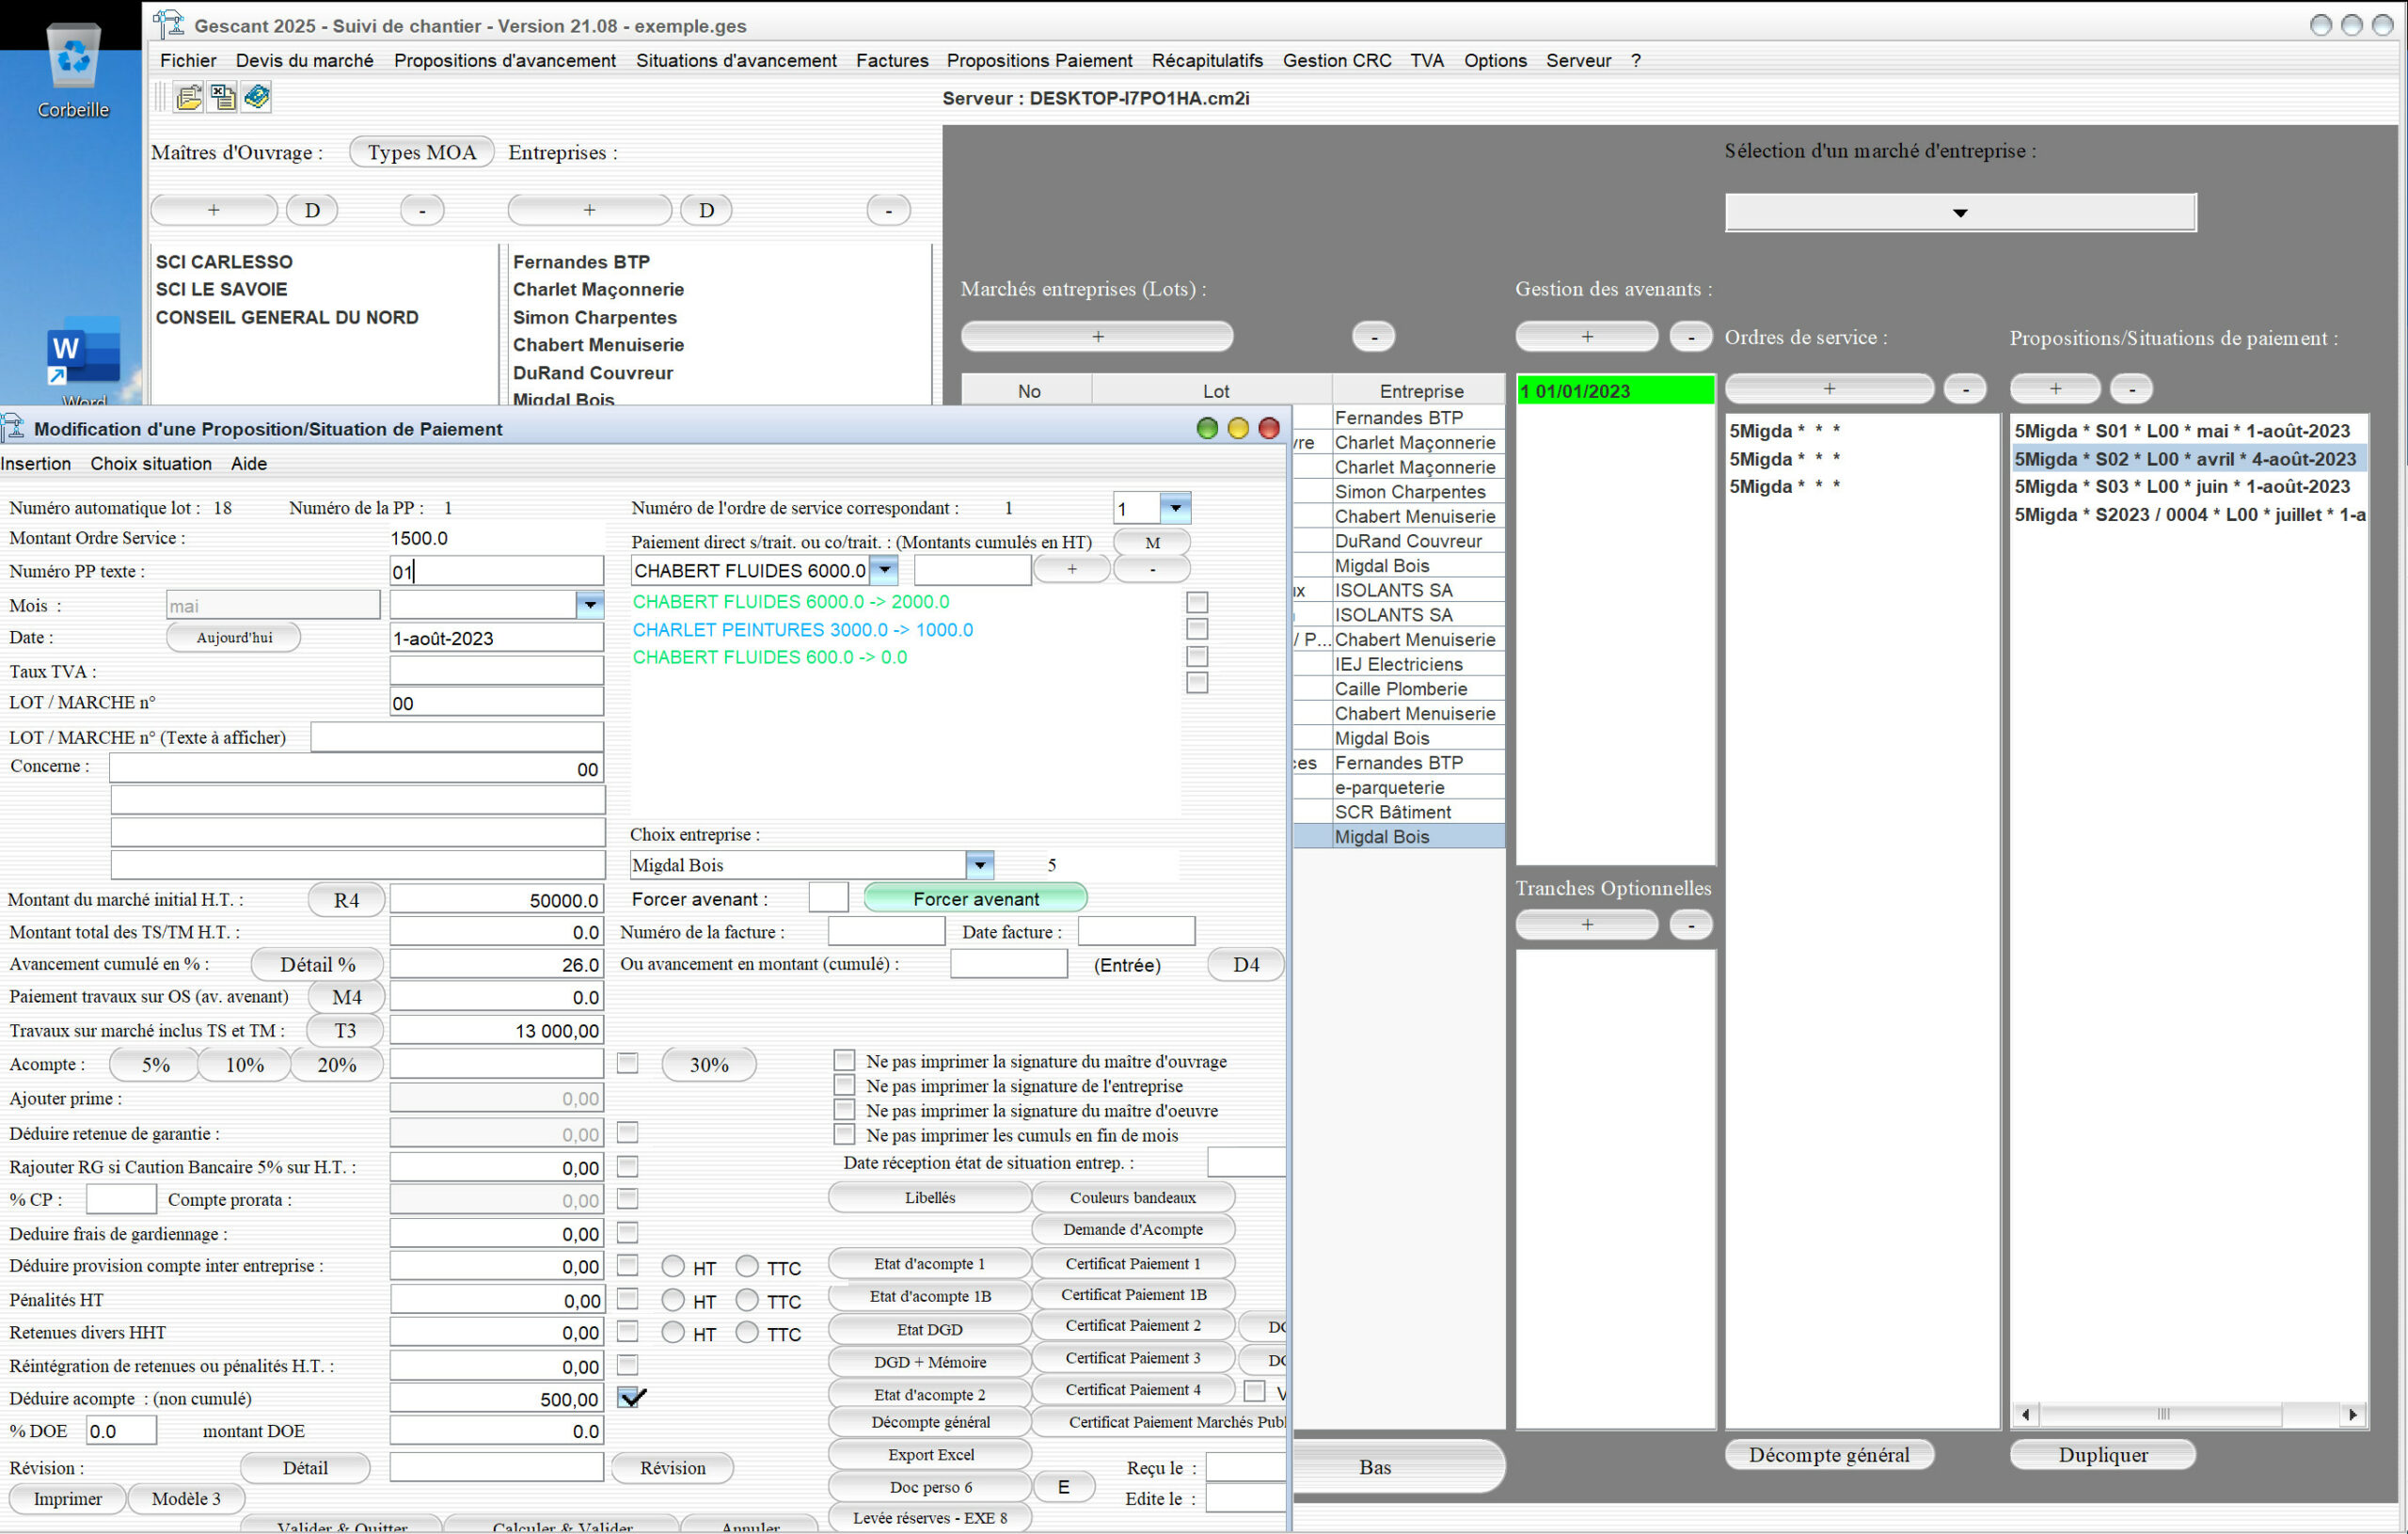The image size is (2408, 1534).
Task: Click the Types MOA button
Action: pyautogui.click(x=421, y=152)
